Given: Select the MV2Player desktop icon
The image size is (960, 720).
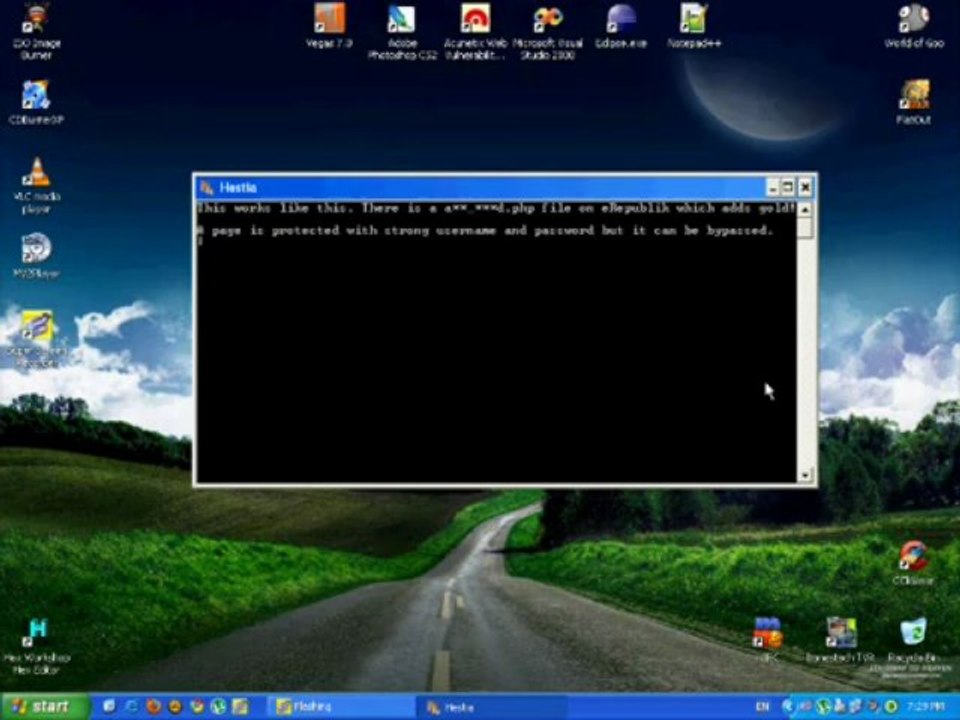Looking at the screenshot, I should pos(36,256).
